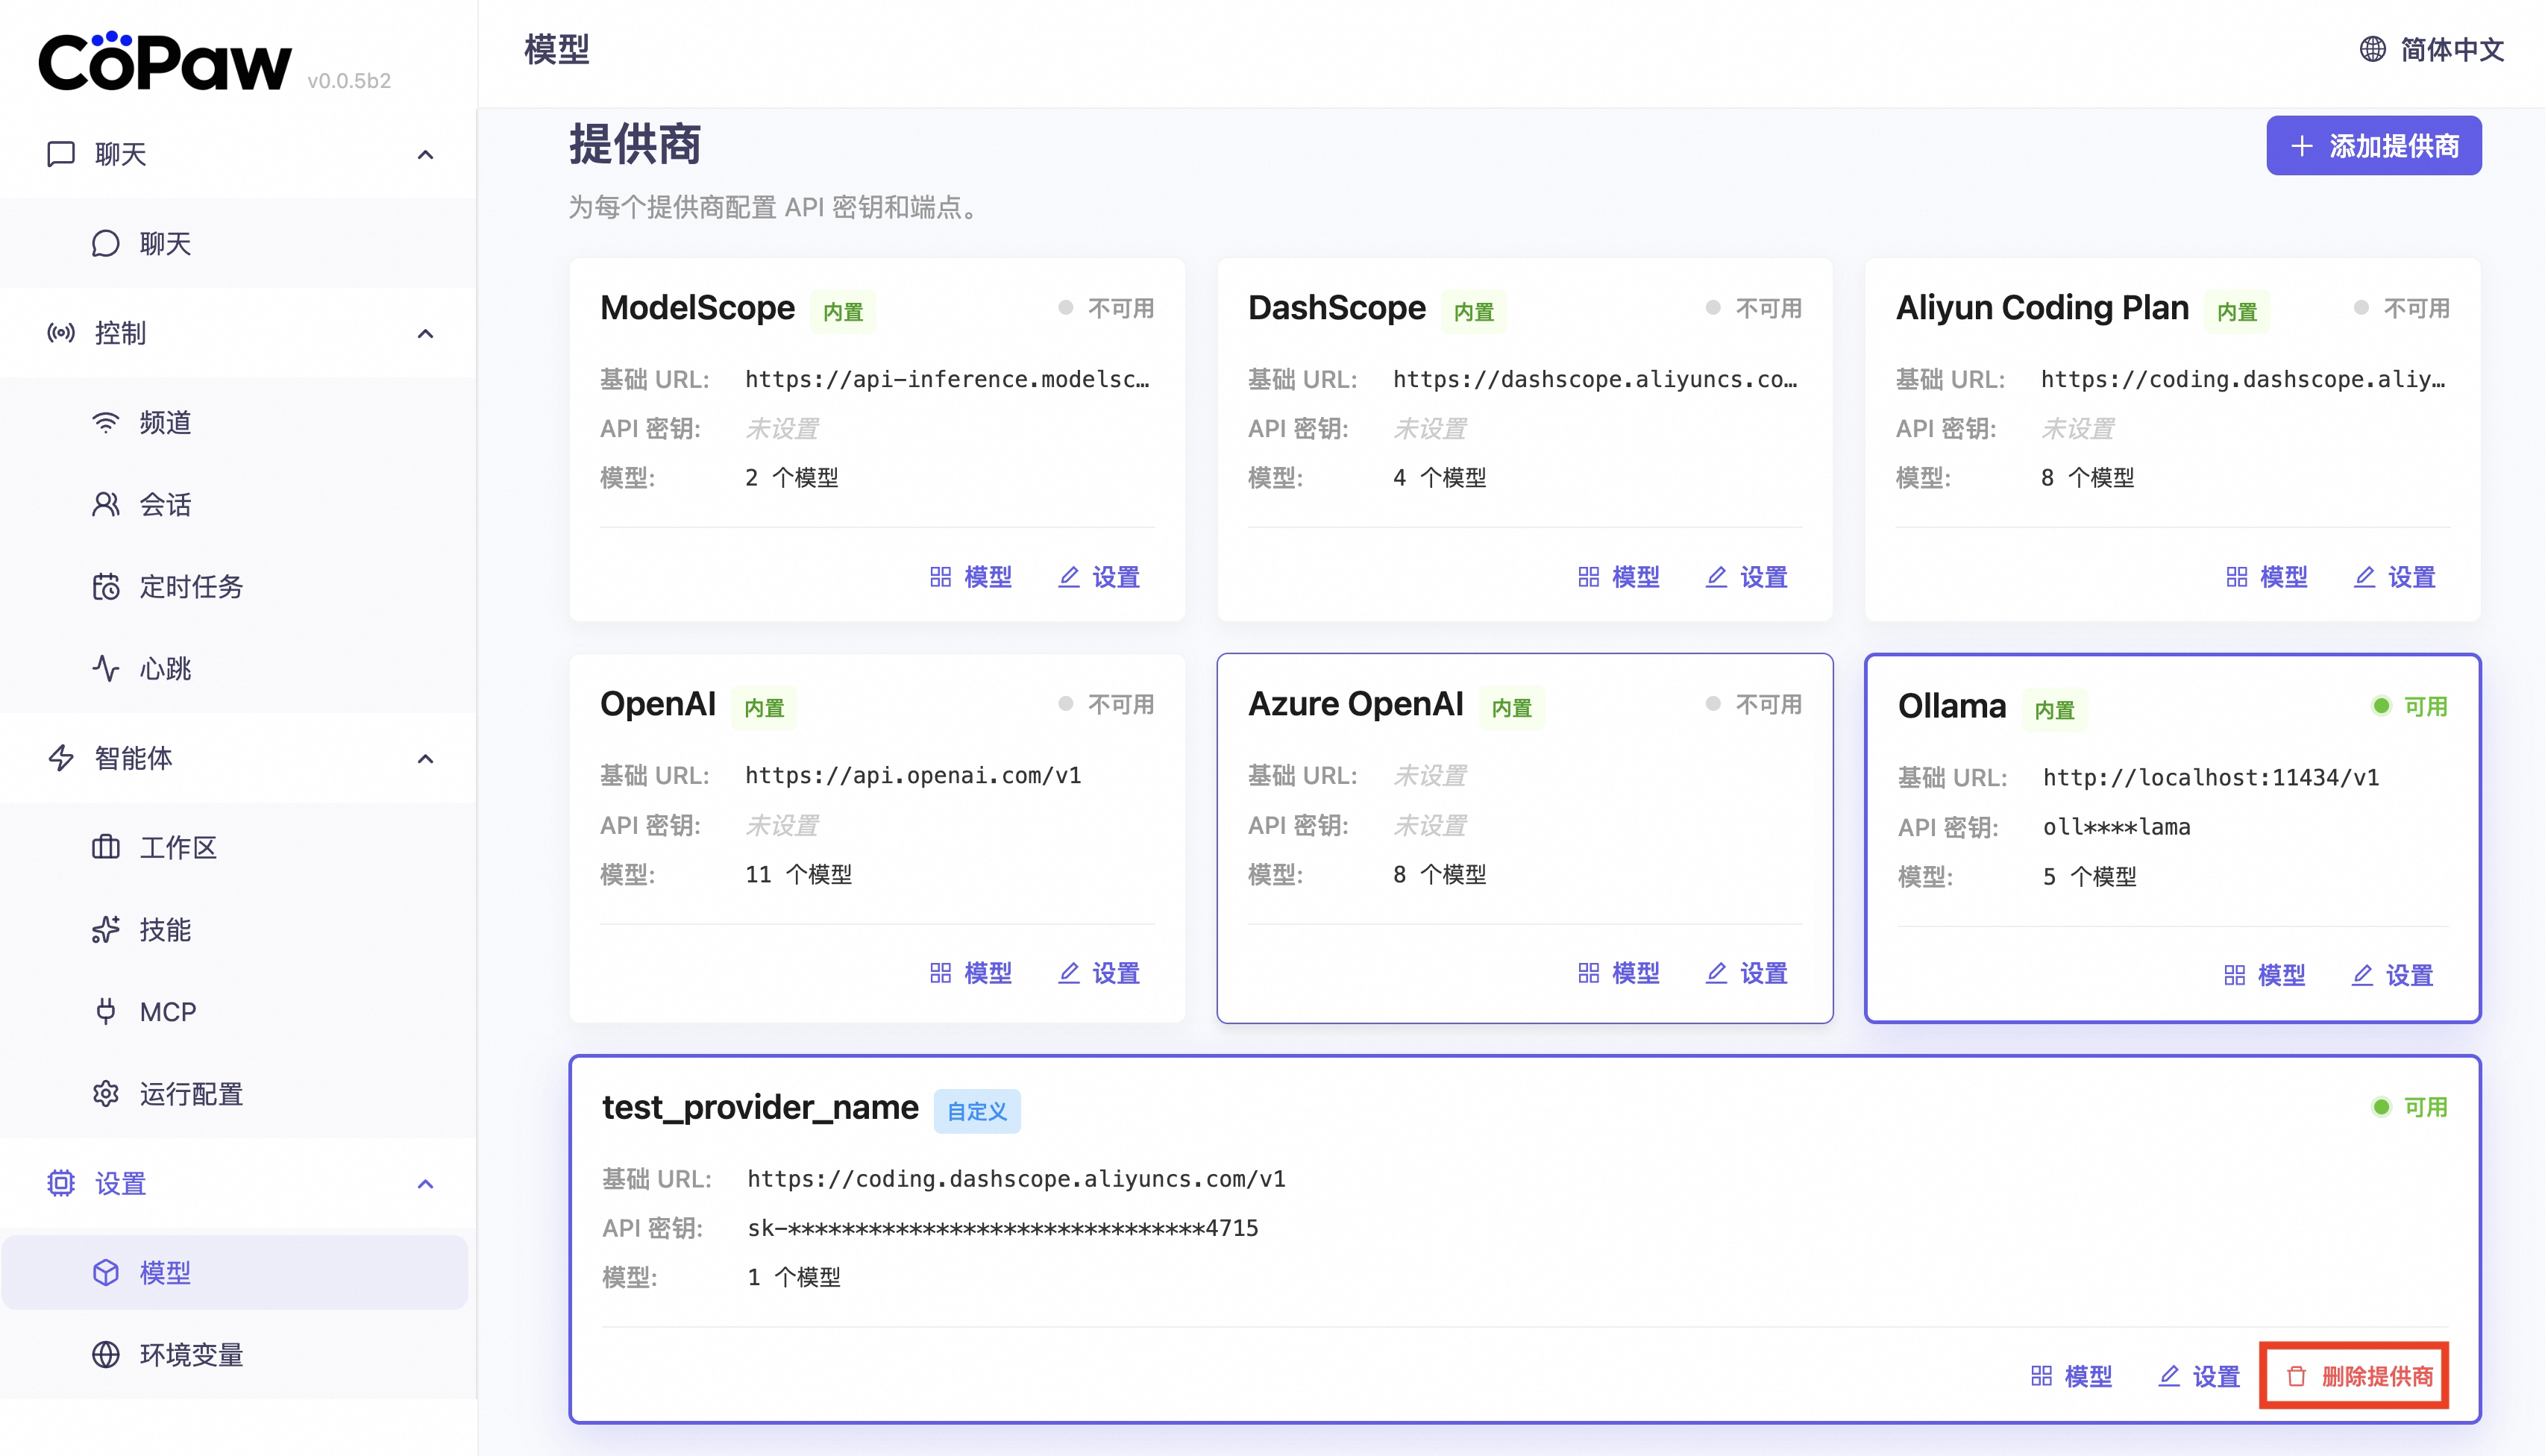Open 设置 for the DashScope provider
2545x1456 pixels.
tap(1746, 577)
